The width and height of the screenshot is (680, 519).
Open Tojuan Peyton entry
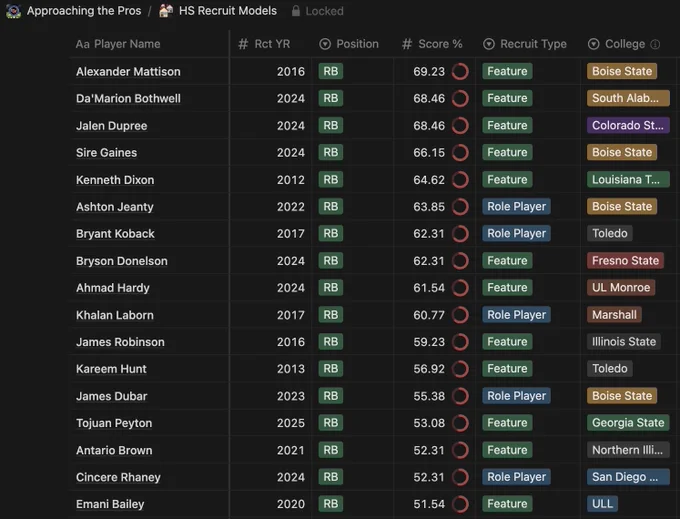coord(114,423)
